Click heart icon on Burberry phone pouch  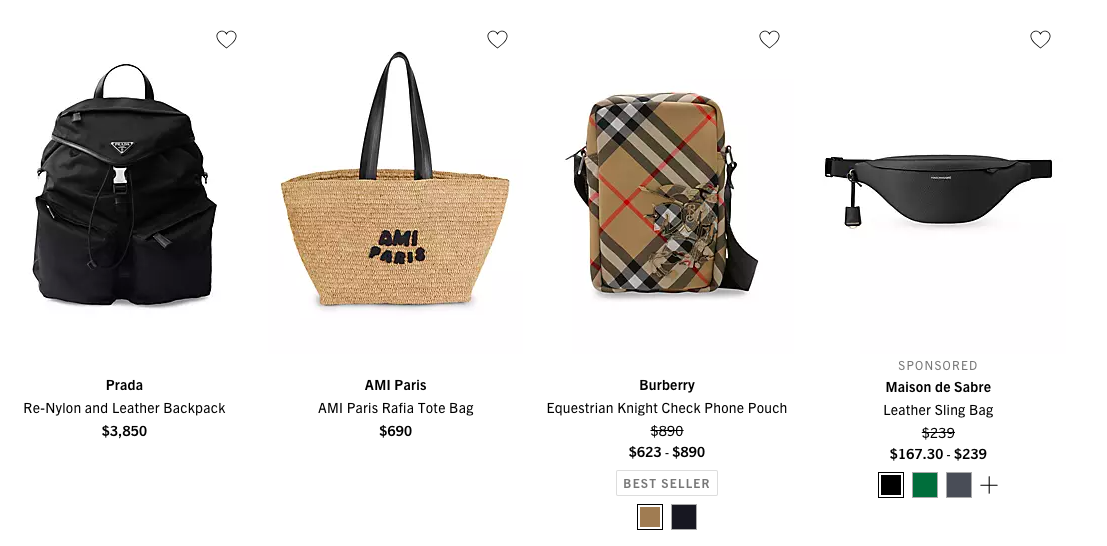(770, 40)
